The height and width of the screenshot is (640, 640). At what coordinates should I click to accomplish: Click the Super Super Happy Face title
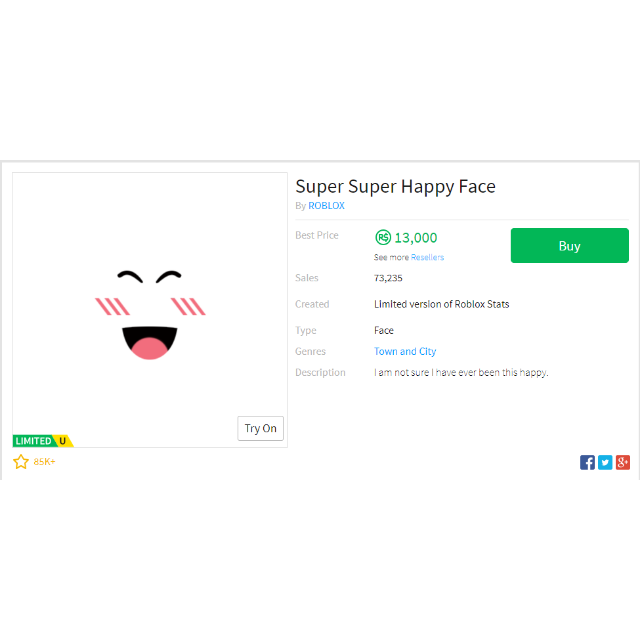(395, 187)
